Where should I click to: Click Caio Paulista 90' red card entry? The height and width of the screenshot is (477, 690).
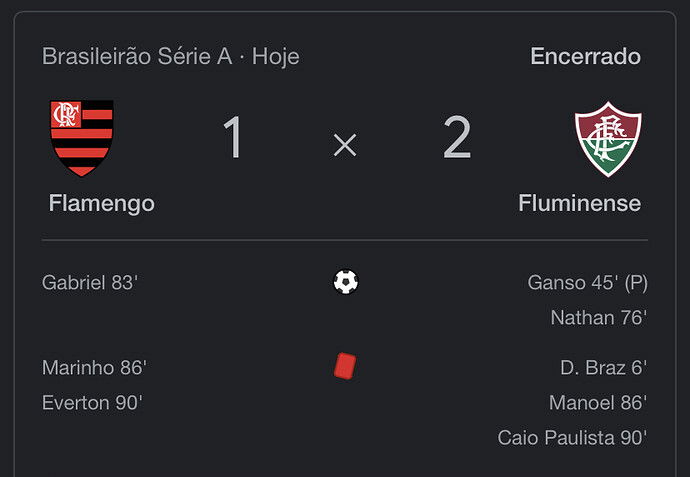coord(573,438)
